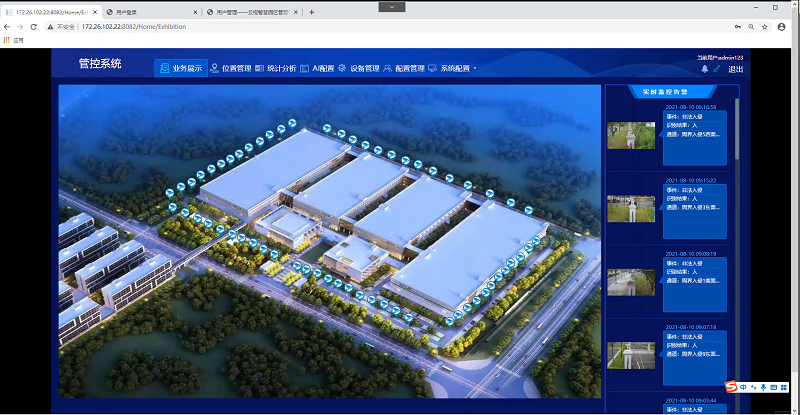The height and width of the screenshot is (415, 800).
Task: Click the 退出 logout button
Action: tap(735, 69)
